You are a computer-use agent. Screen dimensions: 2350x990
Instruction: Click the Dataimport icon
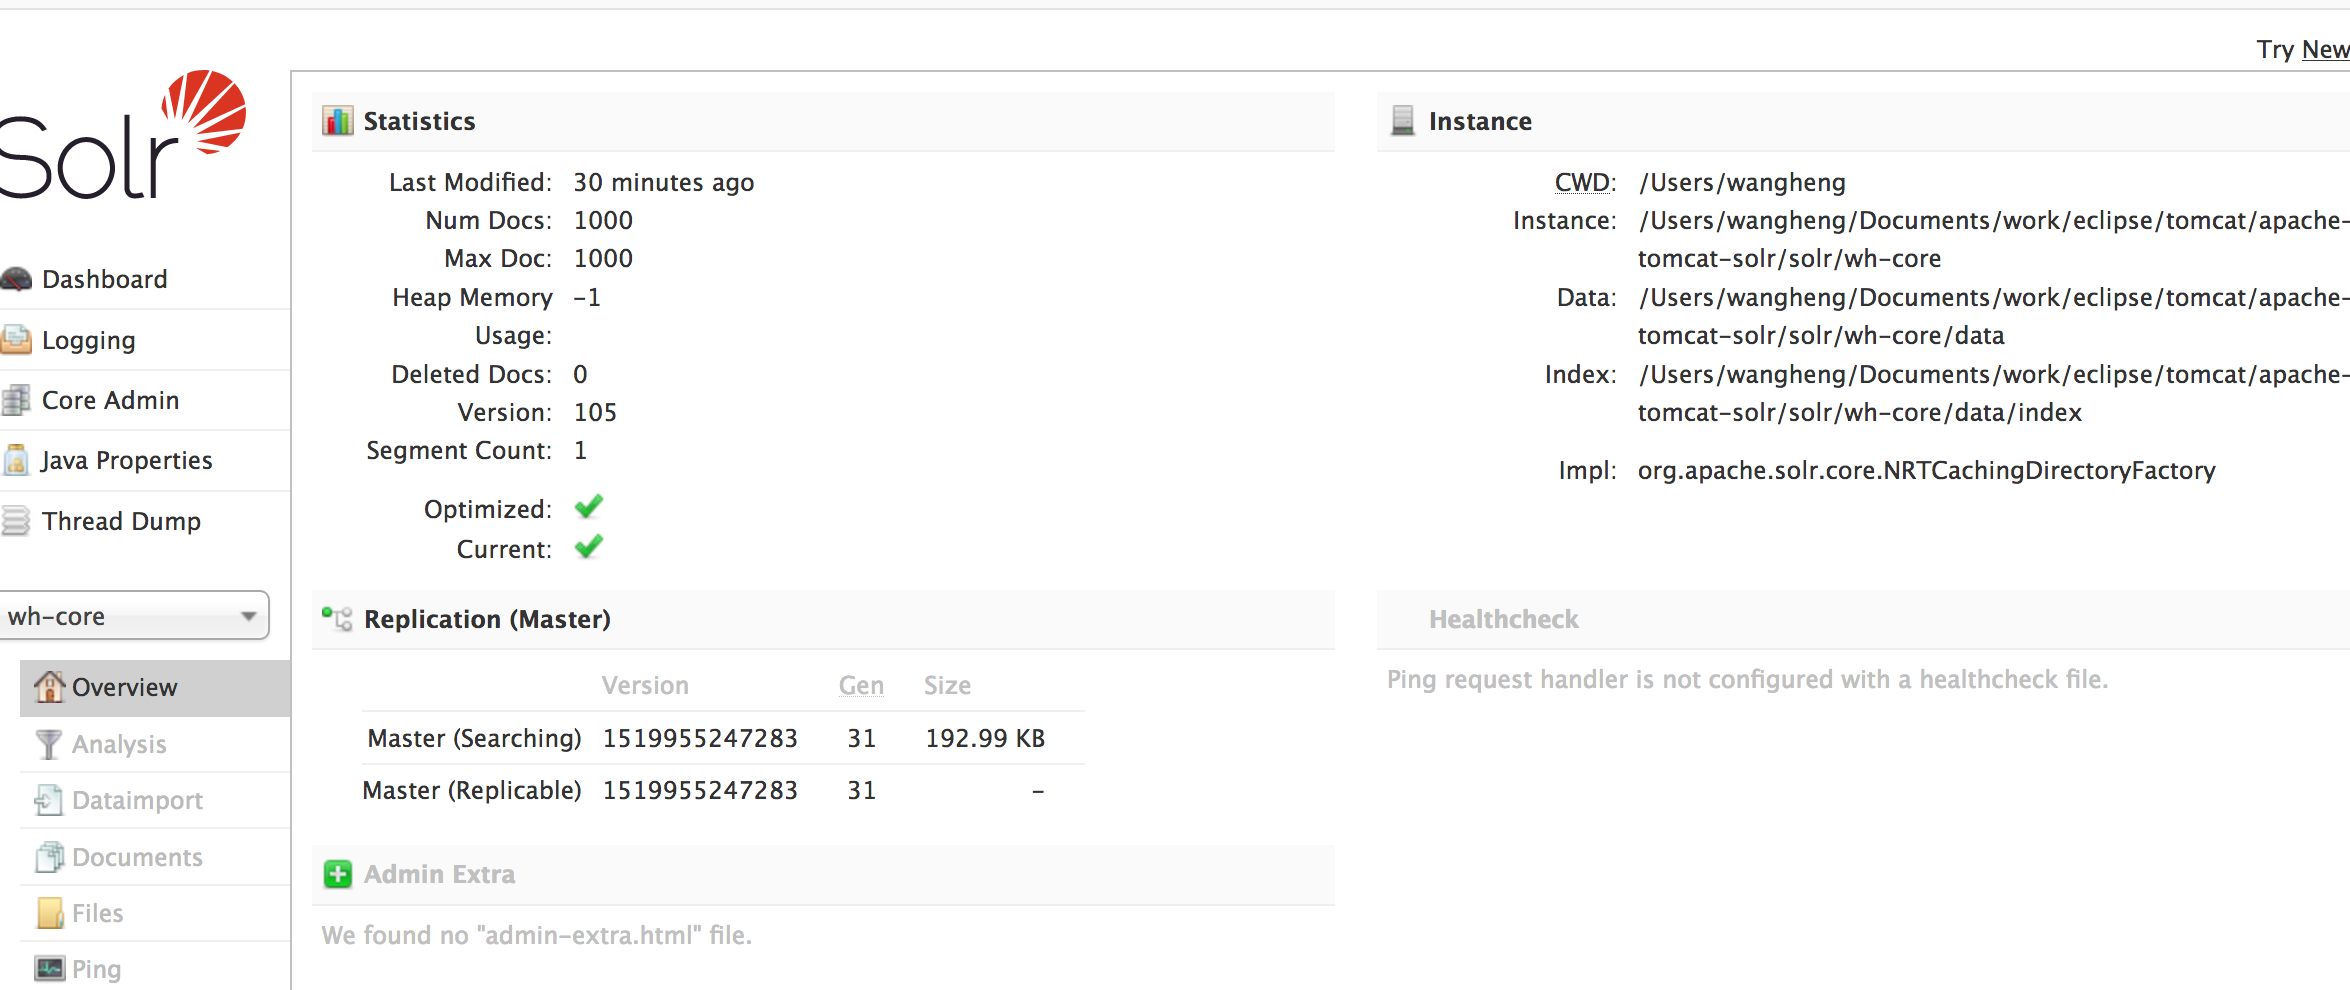(48, 800)
